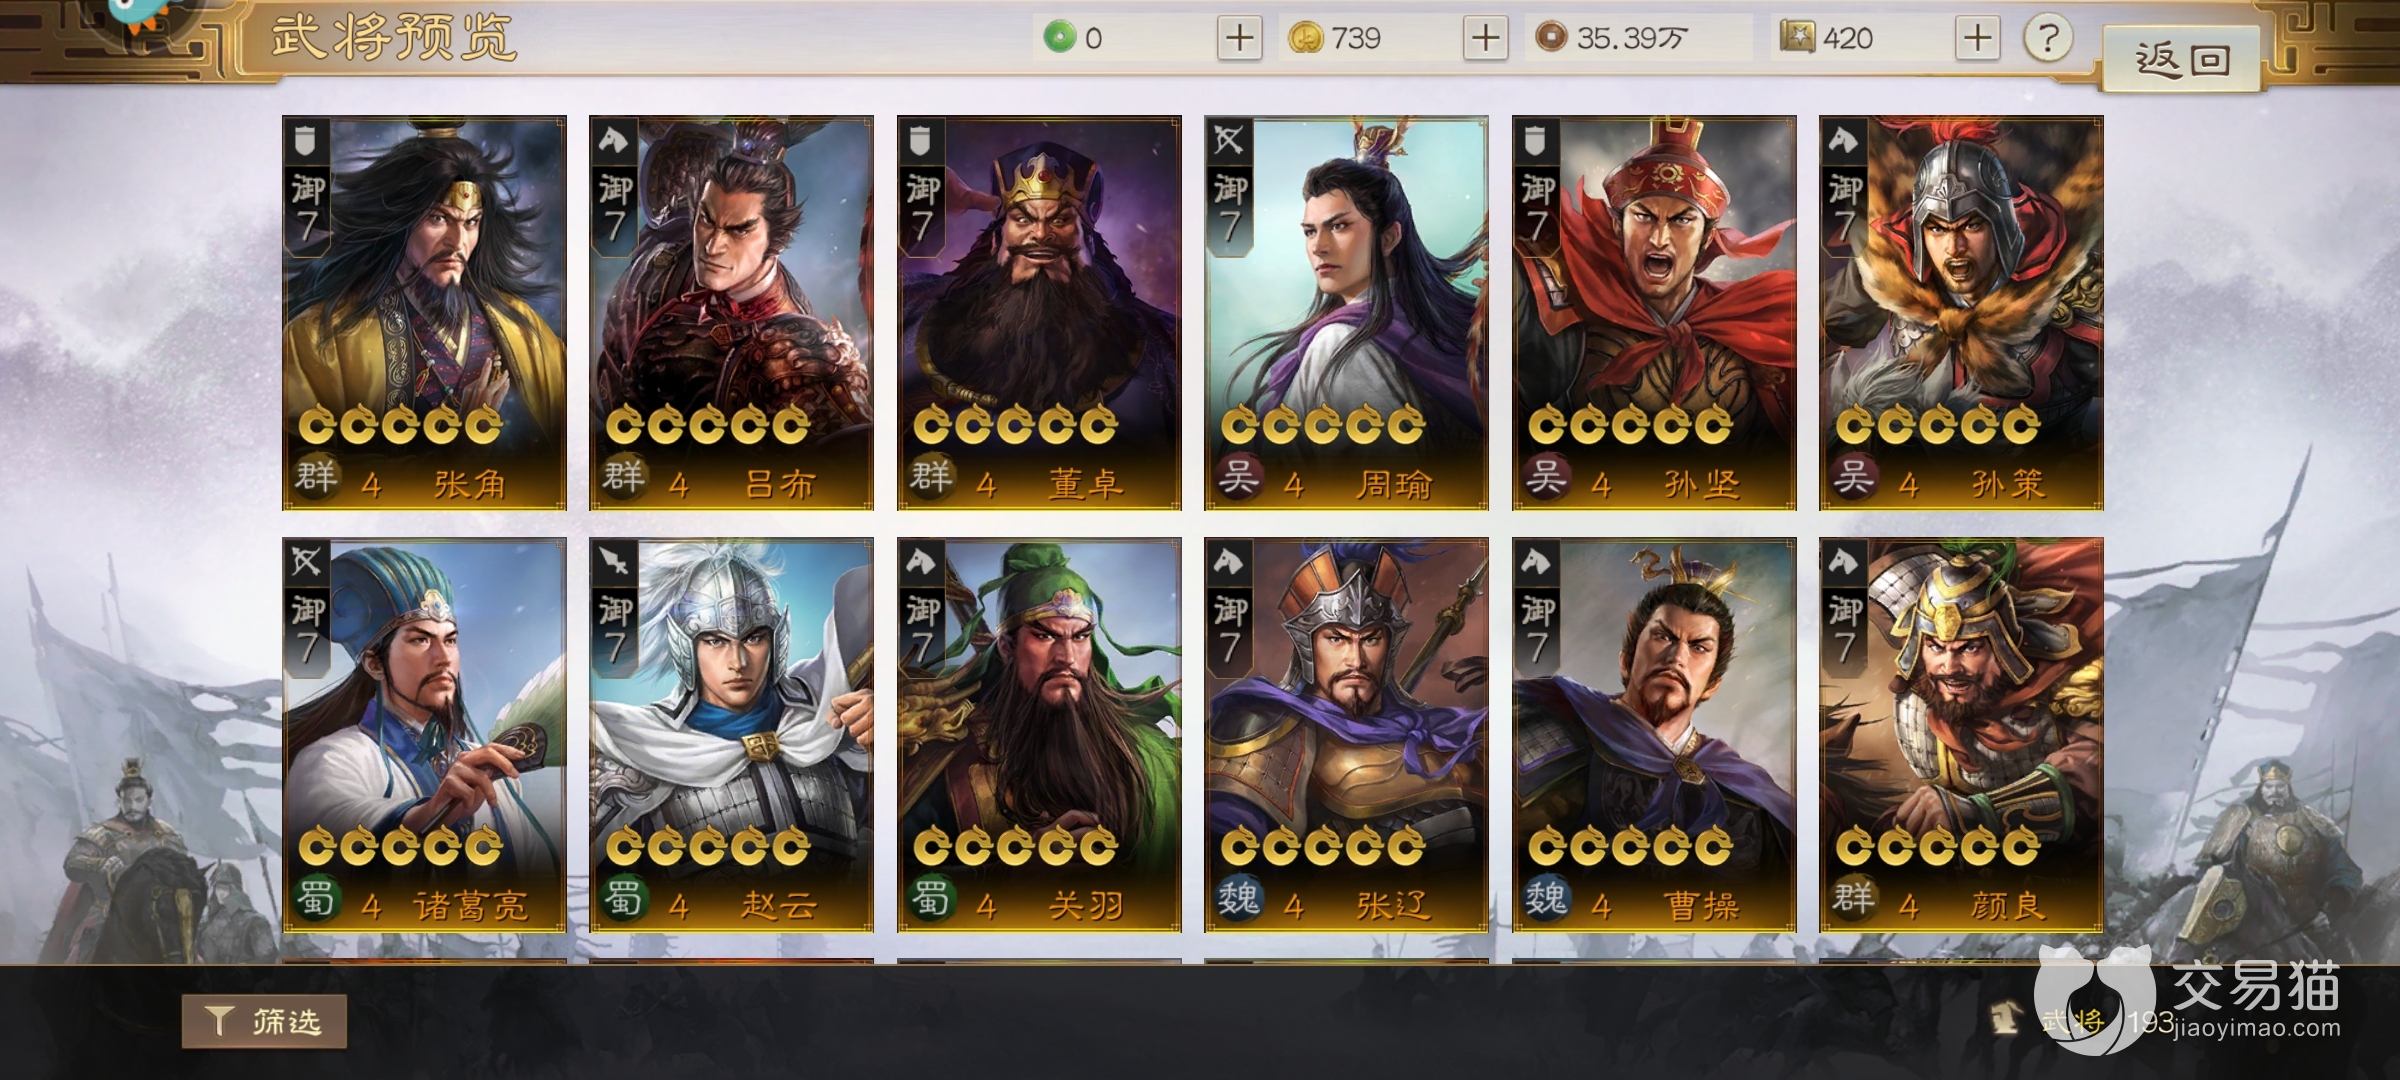Click the help question mark icon
2400x1080 pixels.
tap(2047, 39)
